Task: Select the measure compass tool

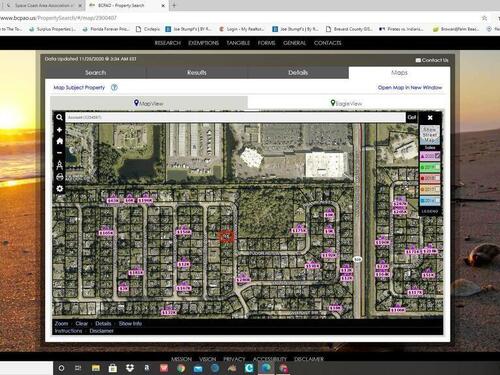Action: click(60, 165)
